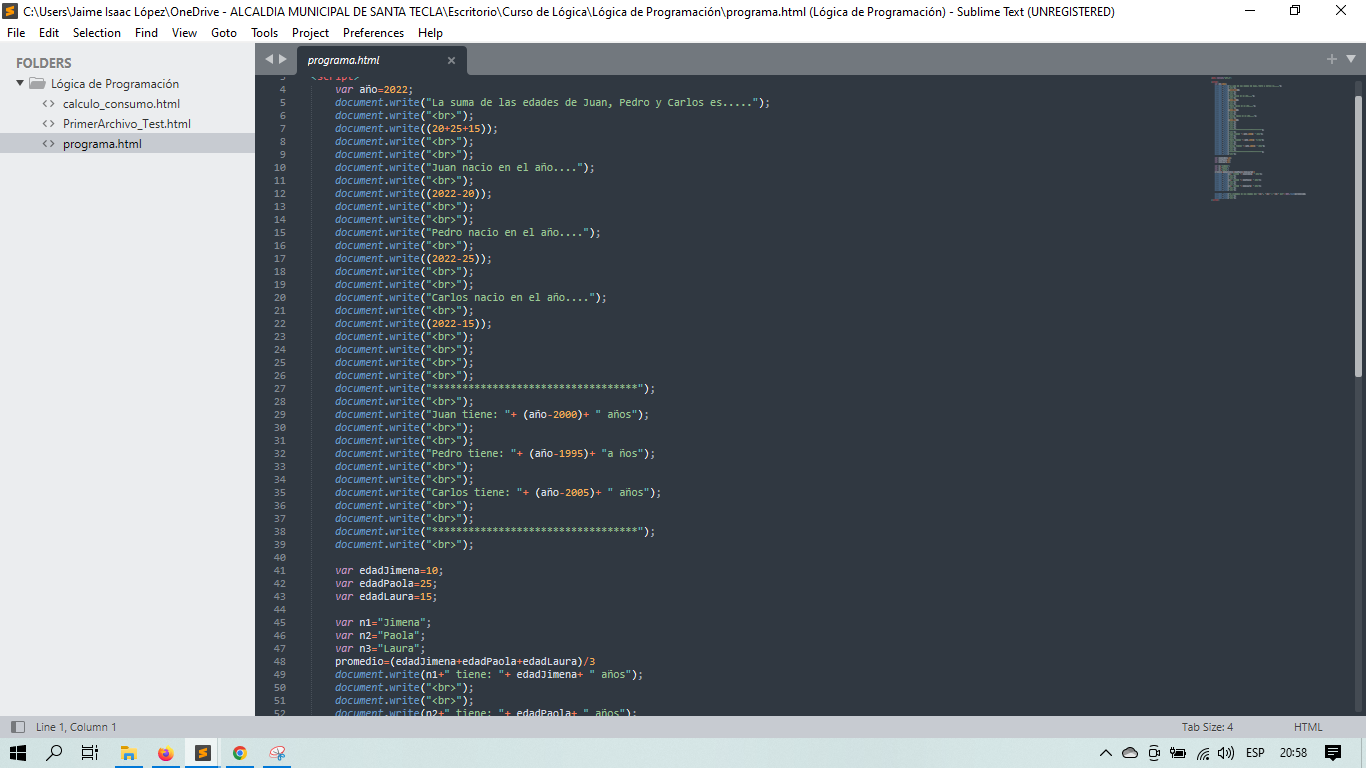Collapse the Lógica de Programación folder arrow
Viewport: 1366px width, 768px height.
pyautogui.click(x=19, y=84)
